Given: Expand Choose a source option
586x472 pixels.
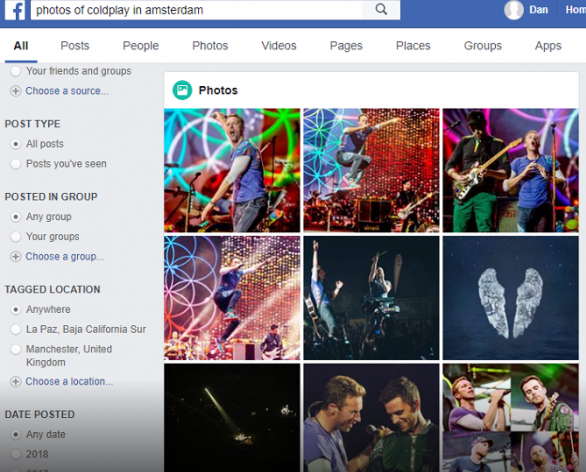Looking at the screenshot, I should coord(67,91).
